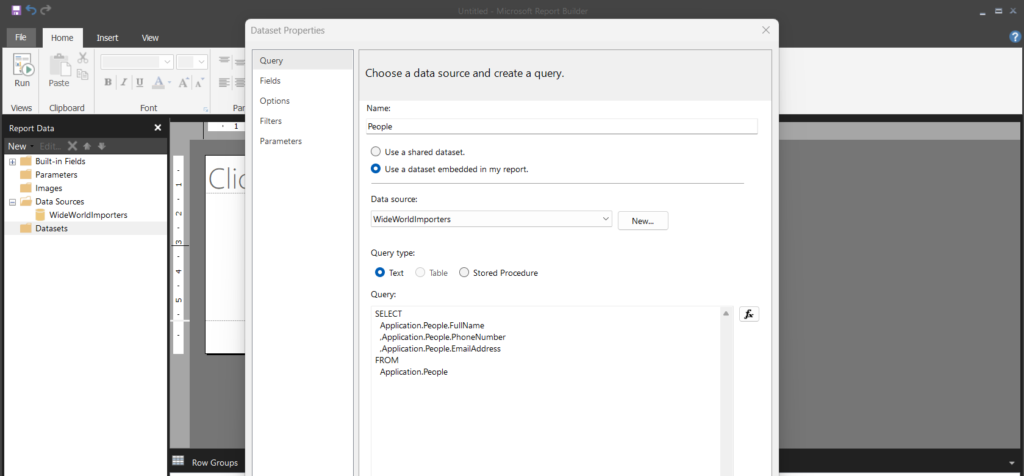This screenshot has height=476, width=1024.
Task: Open the font name dropdown
Action: (x=168, y=62)
